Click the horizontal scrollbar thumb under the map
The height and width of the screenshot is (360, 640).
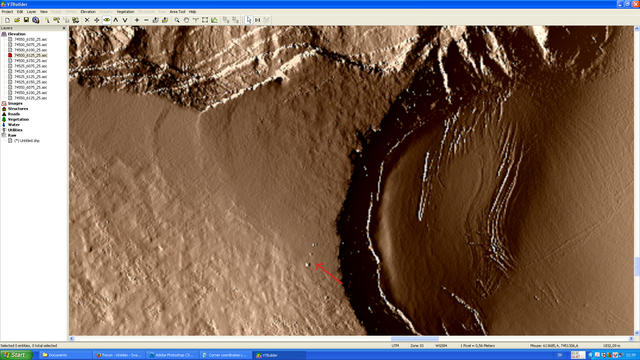coord(415,339)
